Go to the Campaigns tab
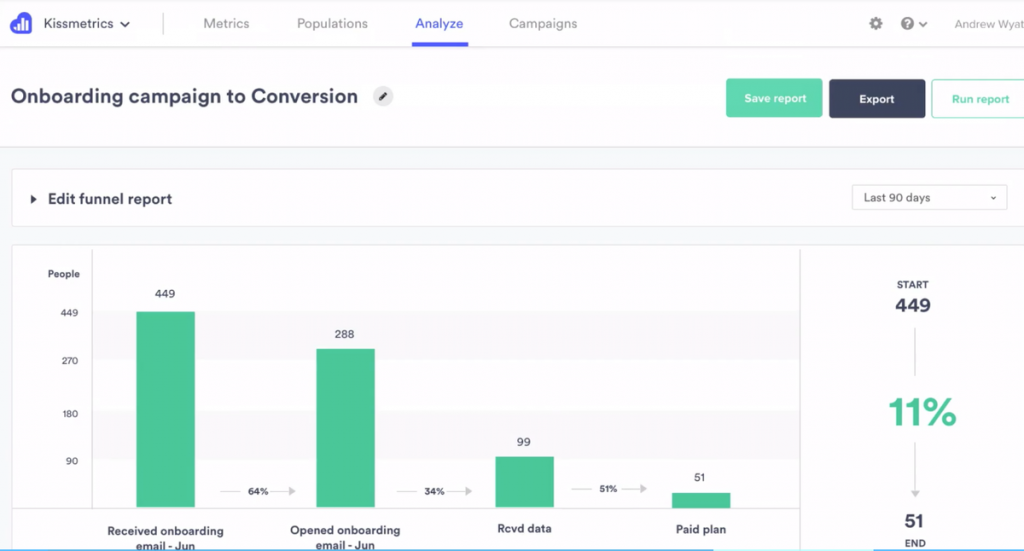Image resolution: width=1024 pixels, height=551 pixels. coord(542,24)
